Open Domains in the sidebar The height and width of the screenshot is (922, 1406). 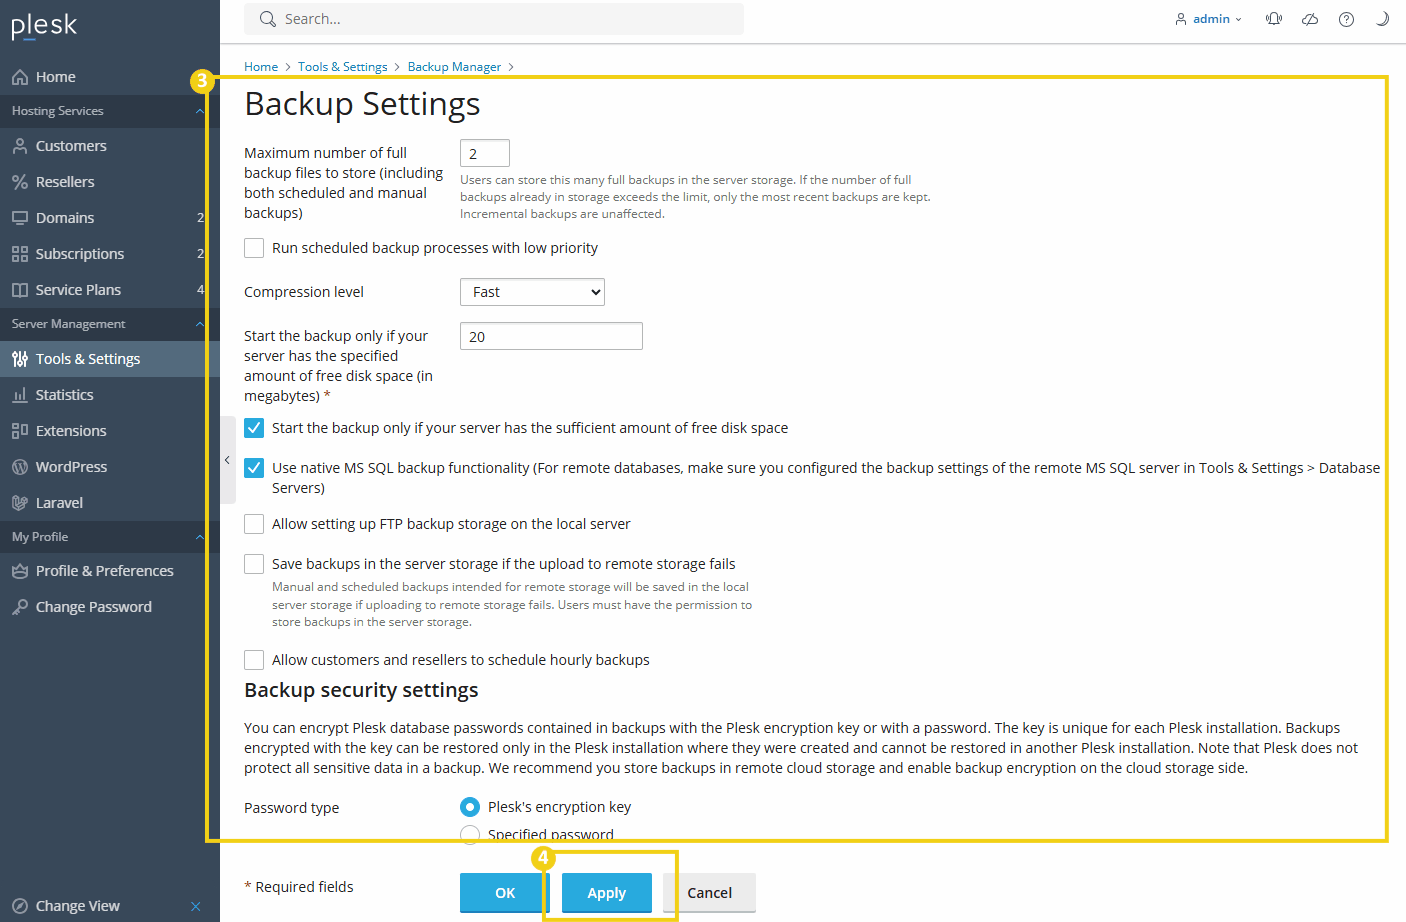65,218
